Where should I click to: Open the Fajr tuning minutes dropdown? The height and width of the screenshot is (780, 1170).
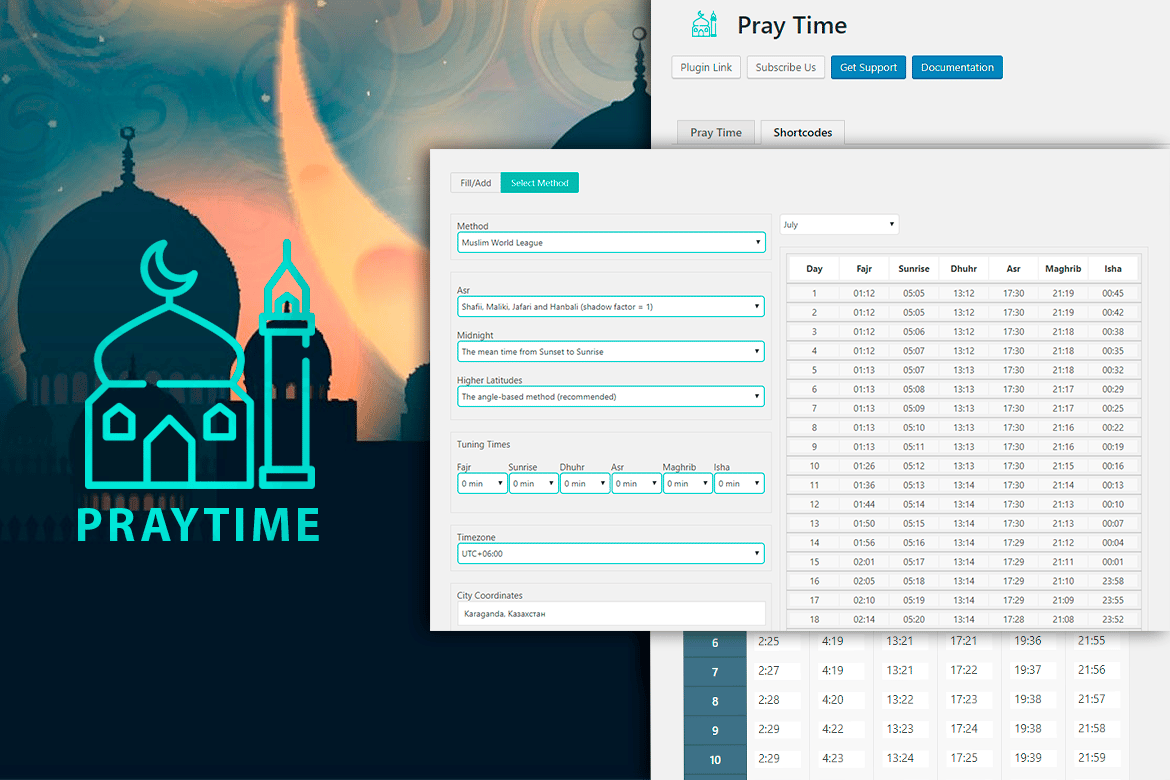pos(482,484)
